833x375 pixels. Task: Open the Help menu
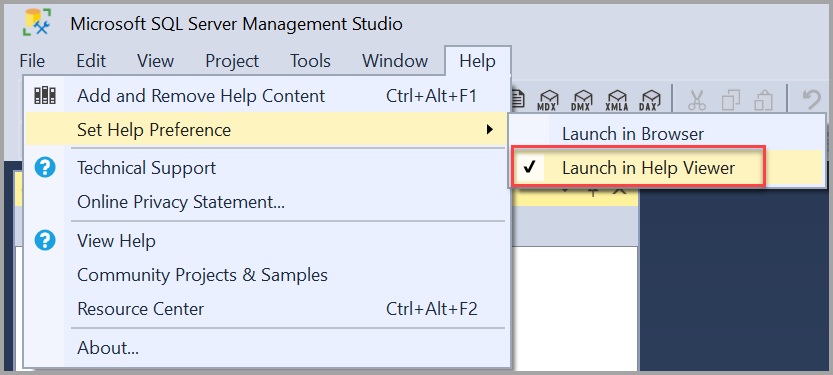click(478, 61)
